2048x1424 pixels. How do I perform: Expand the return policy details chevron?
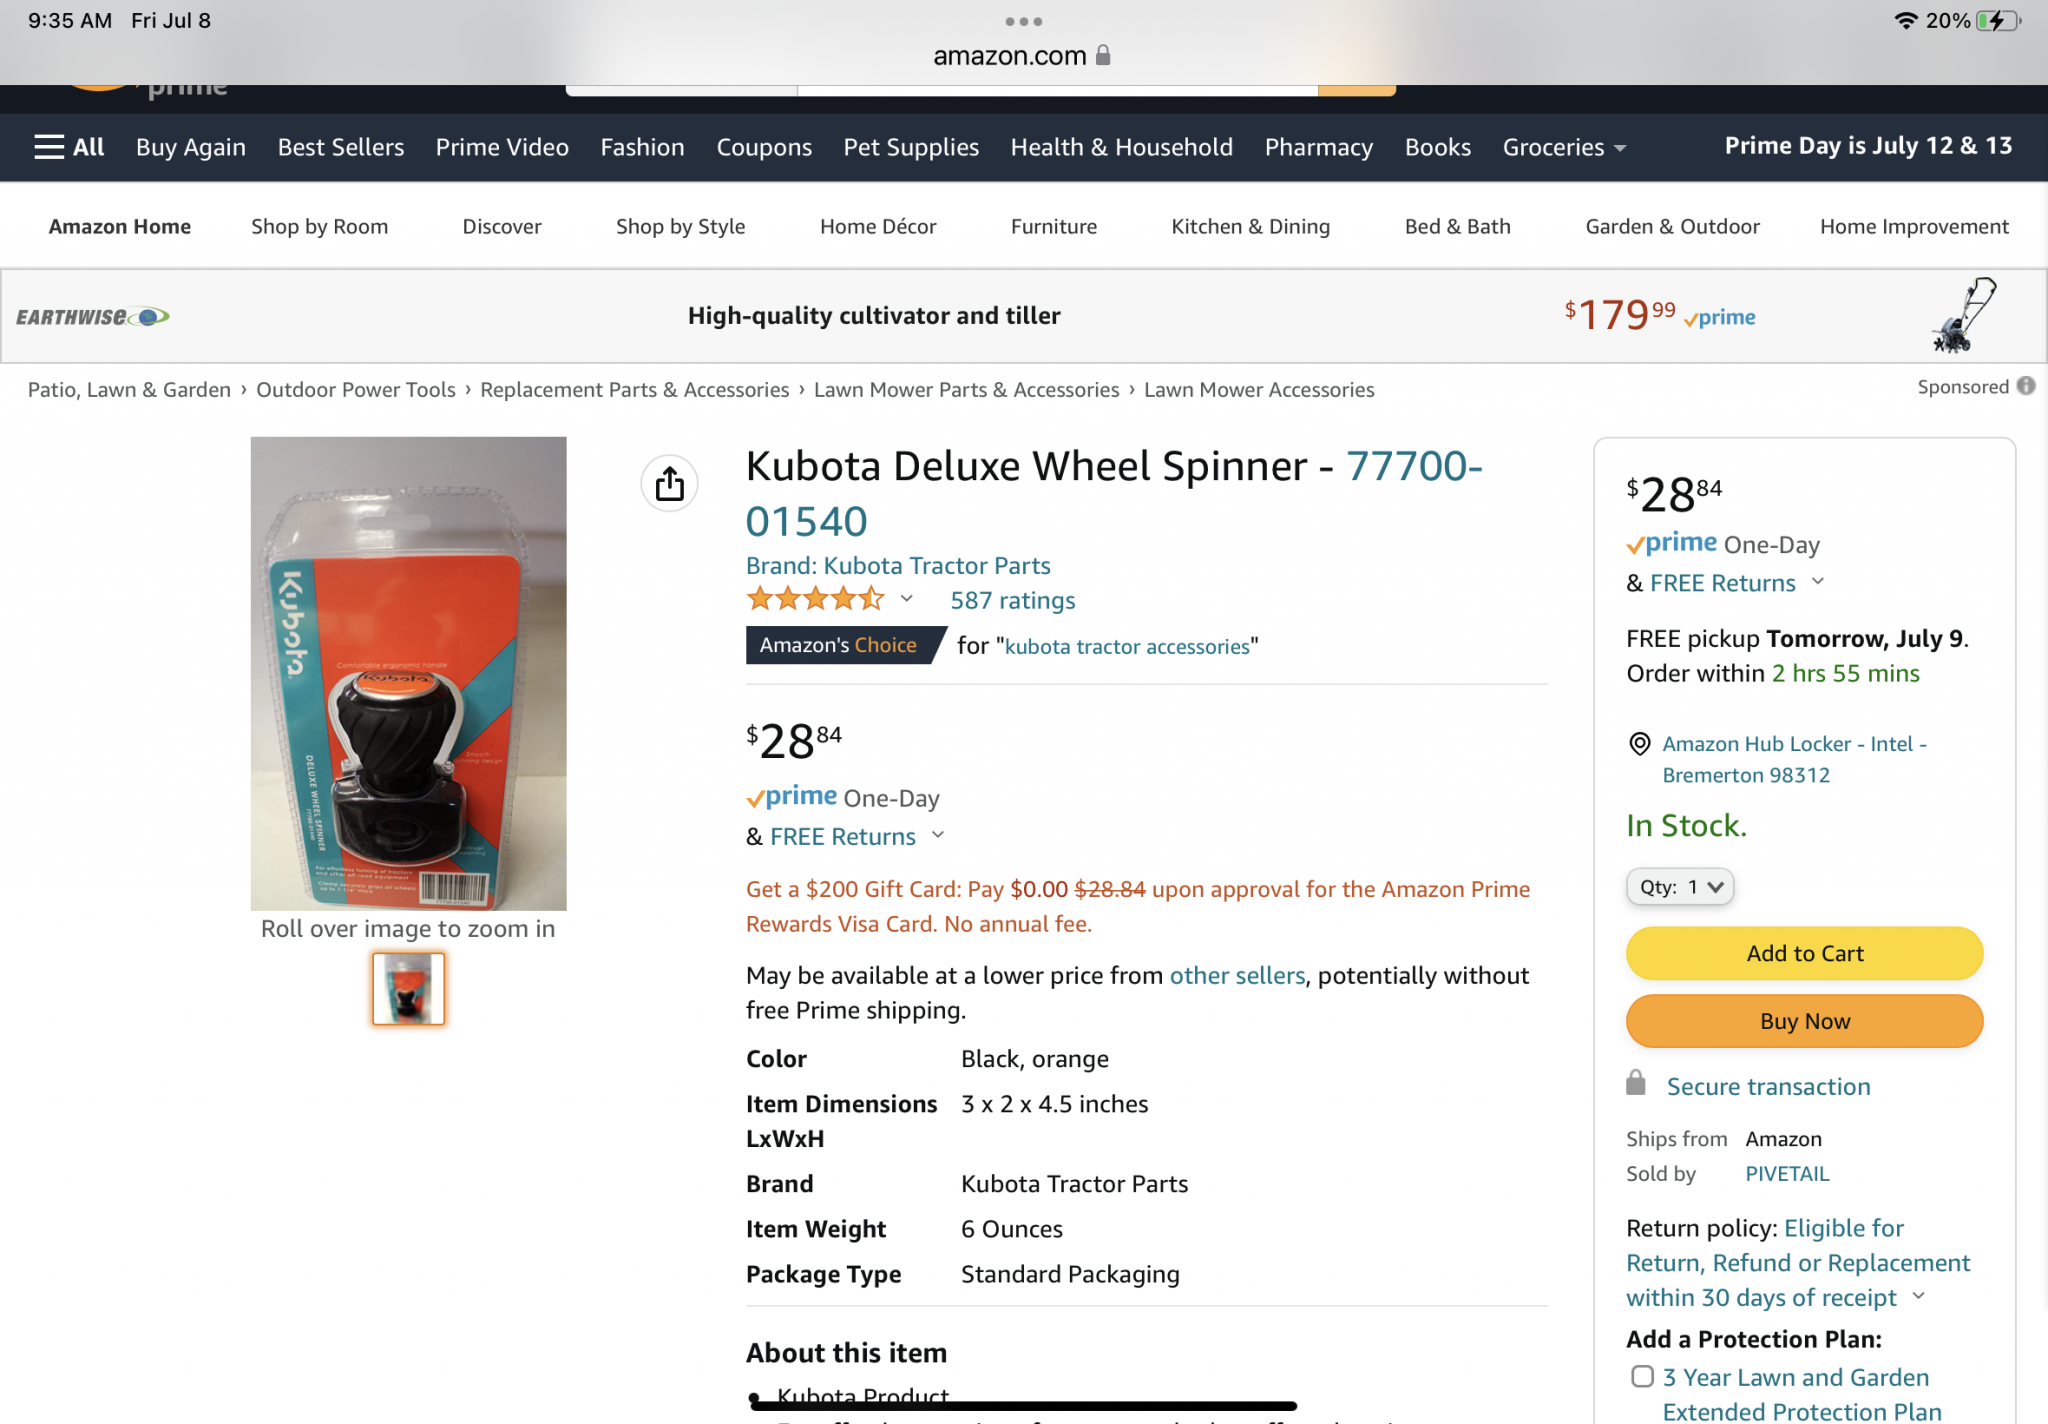1918,1296
